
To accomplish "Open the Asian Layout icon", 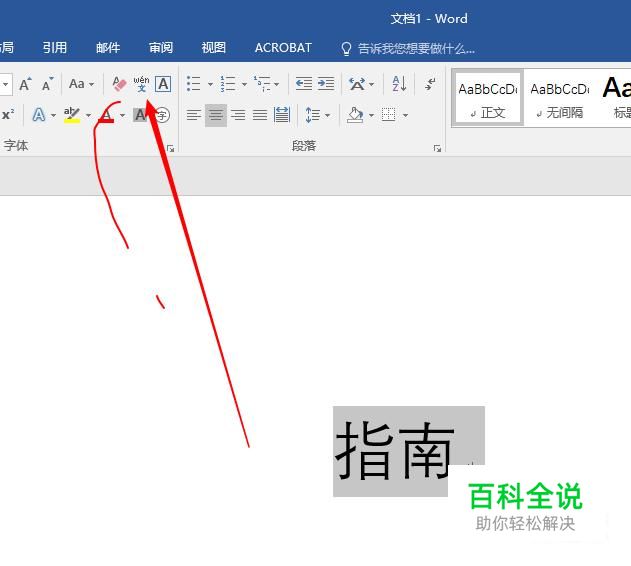I will pos(357,84).
